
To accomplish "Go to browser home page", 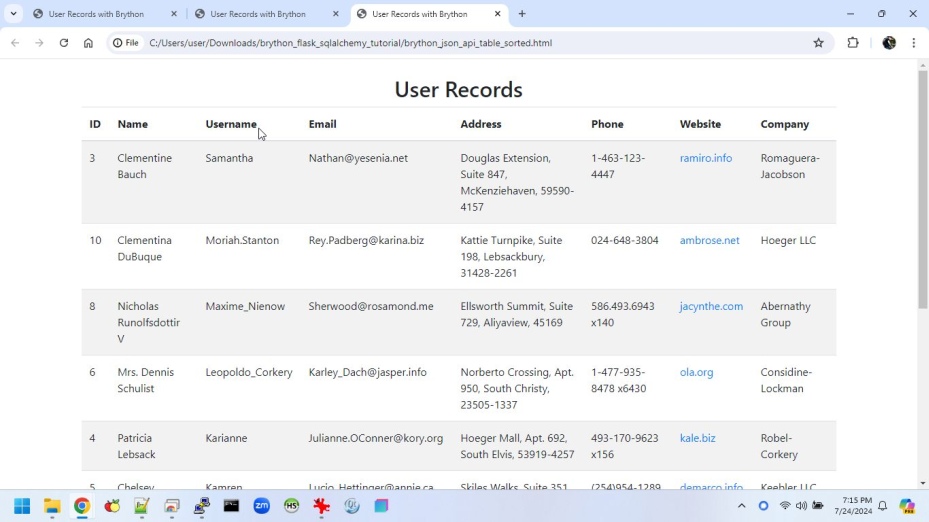I will click(x=88, y=43).
